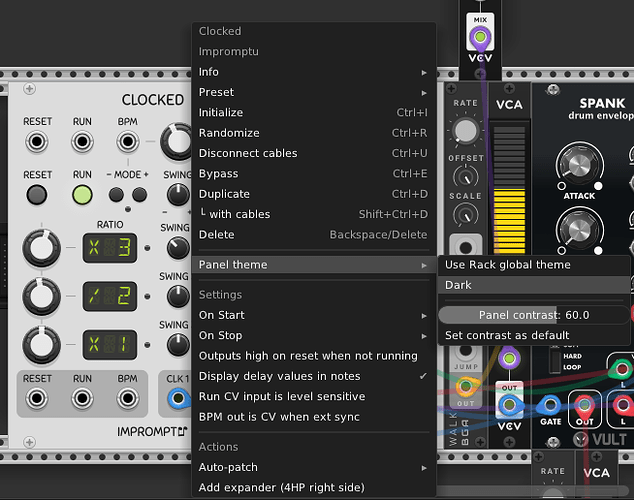This screenshot has height=500, width=634.
Task: Click the RESET output jack at bottom
Action: tap(37, 398)
